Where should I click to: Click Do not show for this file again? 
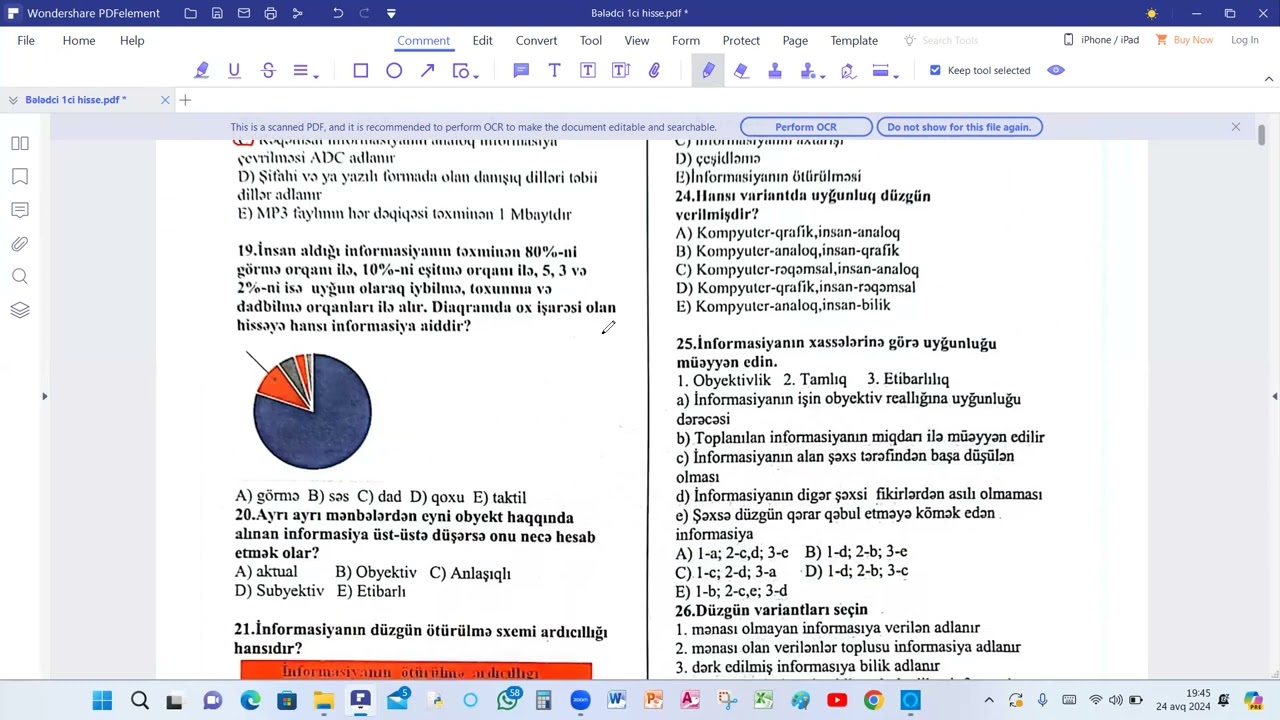tap(959, 127)
